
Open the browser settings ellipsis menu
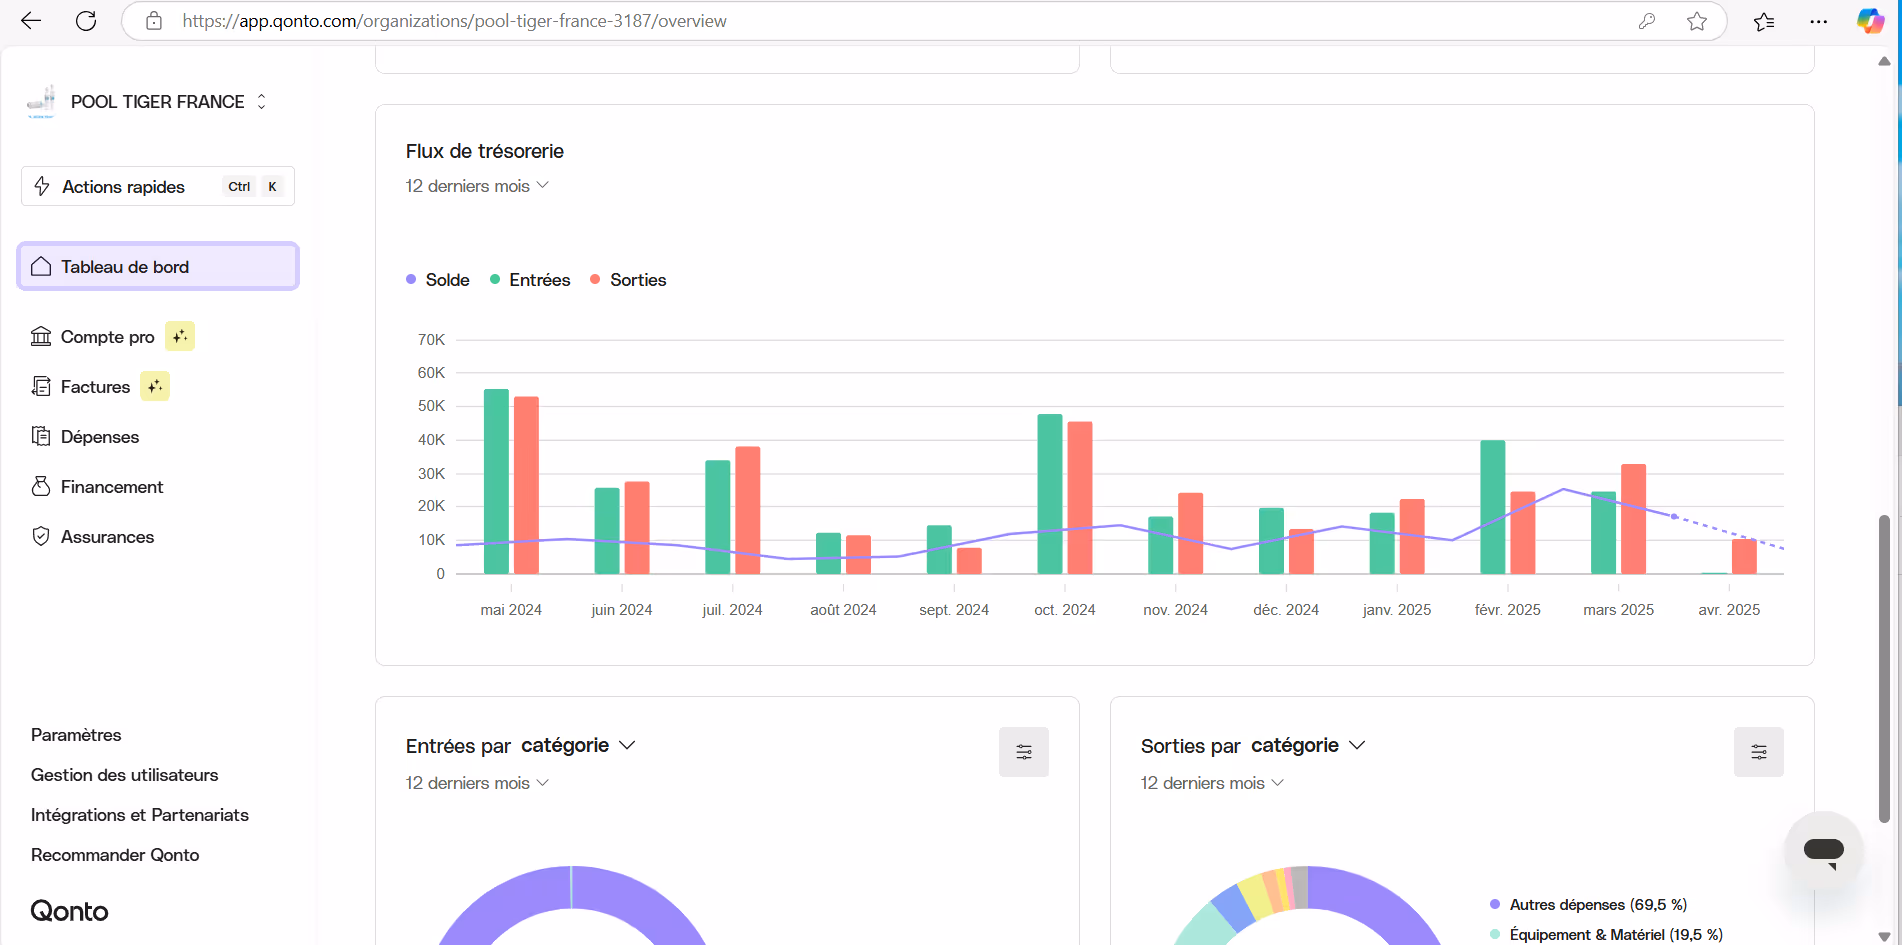point(1819,21)
